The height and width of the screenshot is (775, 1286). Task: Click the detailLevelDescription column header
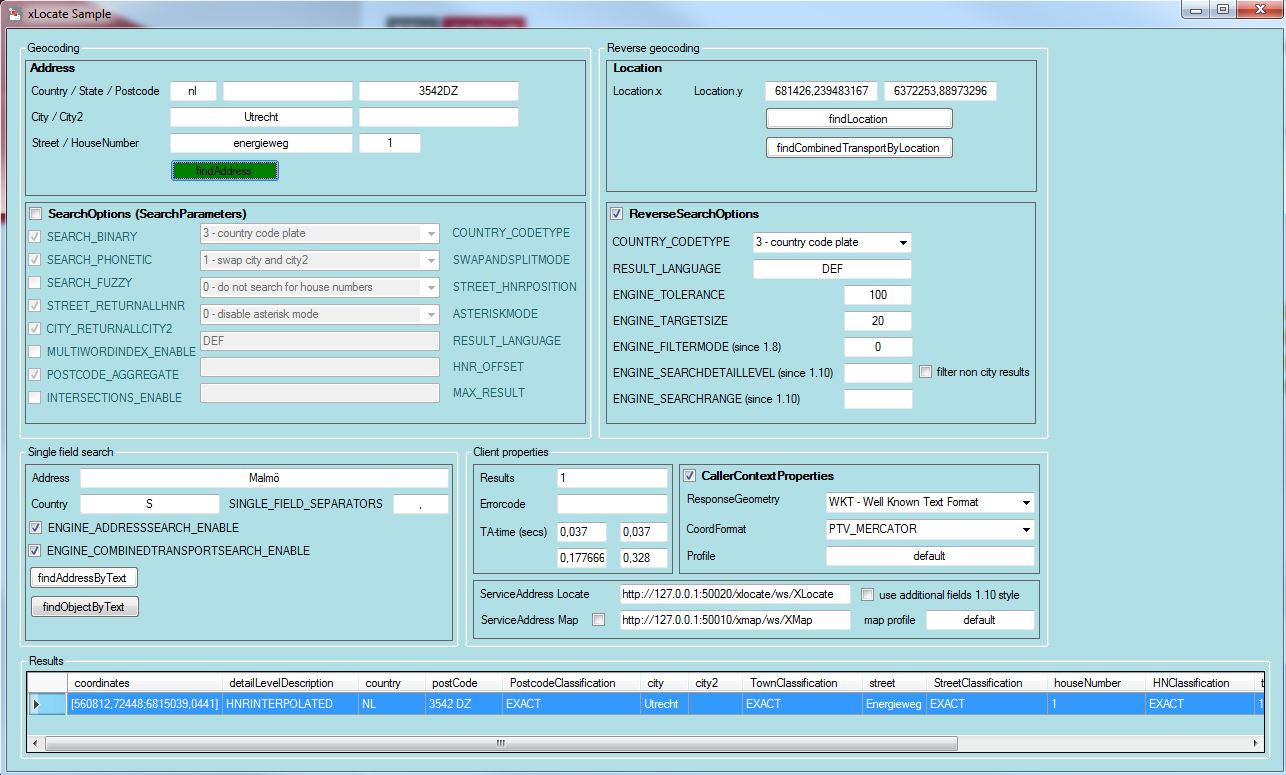click(282, 683)
